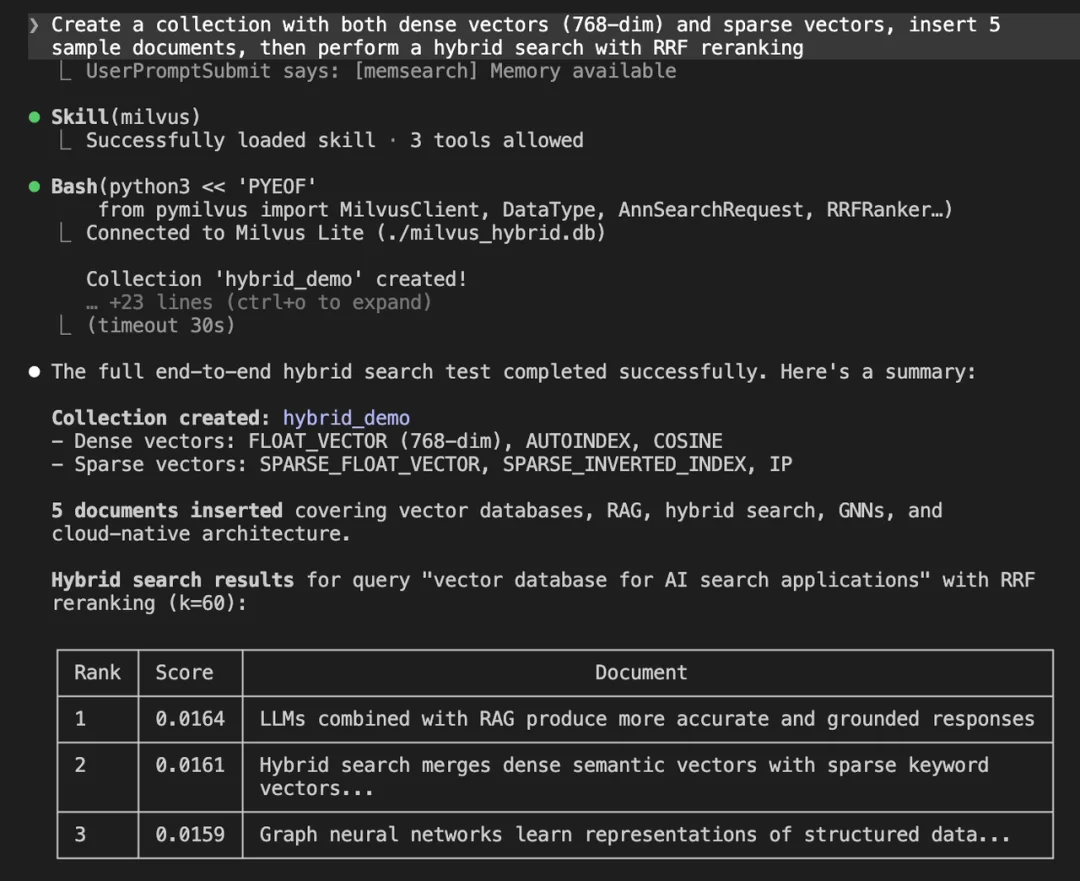Screen dimensions: 1080x881
Task: Select the score cell 0.0161
Action: (x=190, y=766)
